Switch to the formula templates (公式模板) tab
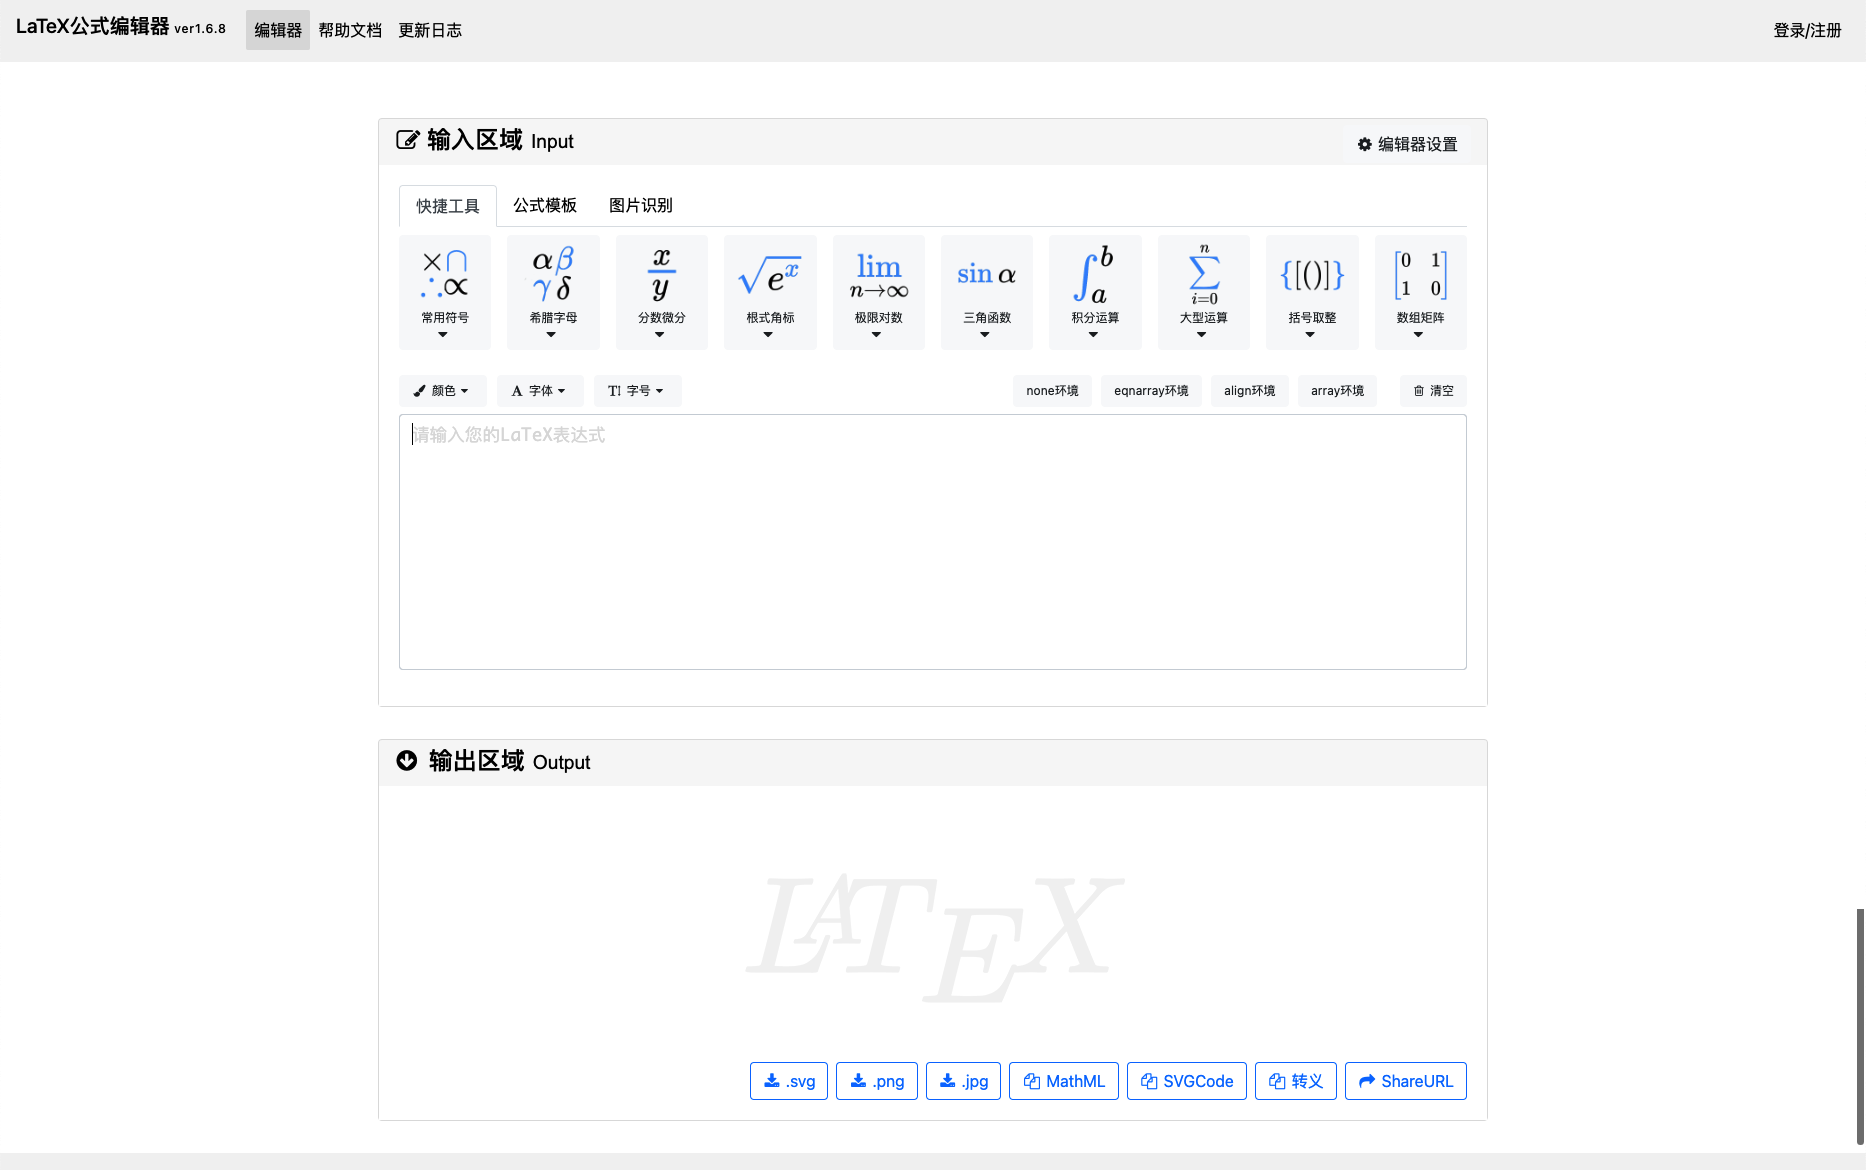The image size is (1866, 1170). point(545,206)
